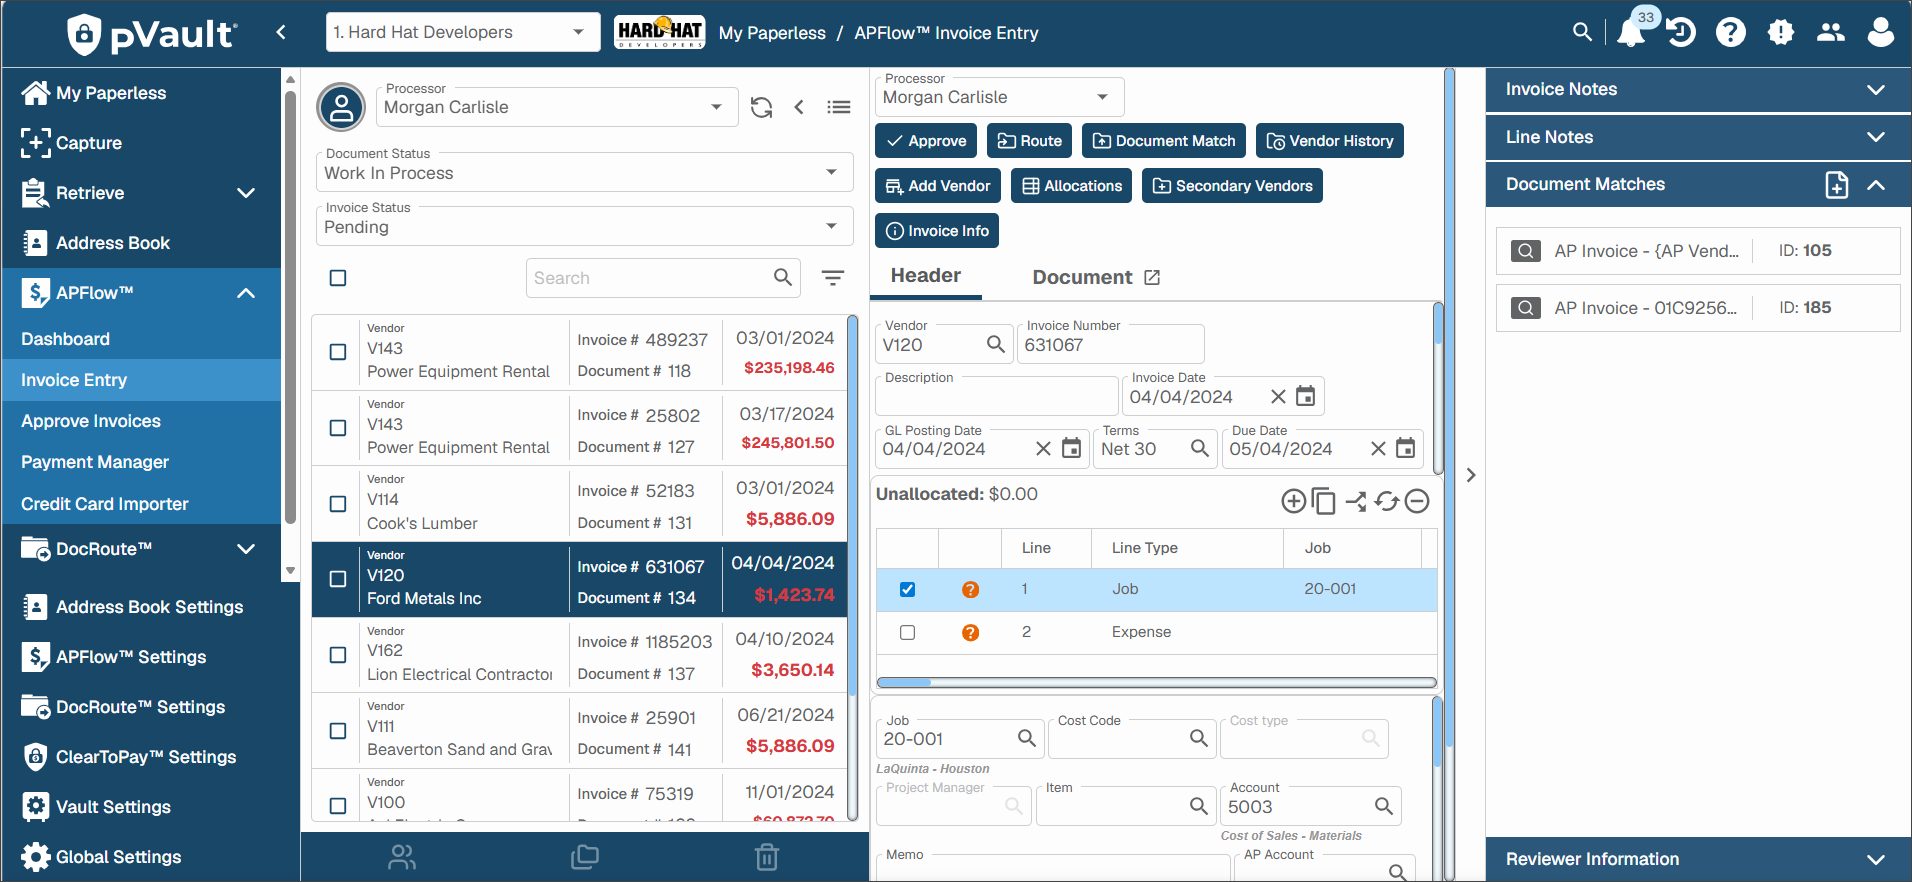1912x882 pixels.
Task: Uncheck allocation line 1 checkbox
Action: 907,589
